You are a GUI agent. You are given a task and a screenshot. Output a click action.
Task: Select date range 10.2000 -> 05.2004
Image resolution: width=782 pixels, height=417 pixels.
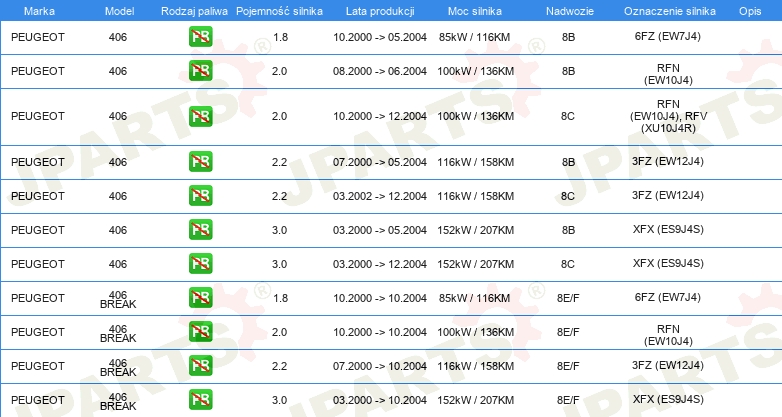coord(380,37)
